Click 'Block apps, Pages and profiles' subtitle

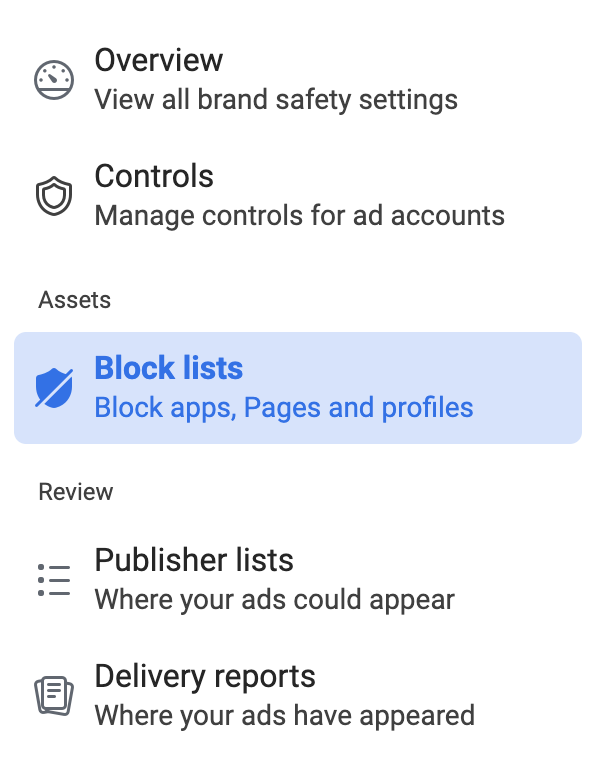(284, 408)
